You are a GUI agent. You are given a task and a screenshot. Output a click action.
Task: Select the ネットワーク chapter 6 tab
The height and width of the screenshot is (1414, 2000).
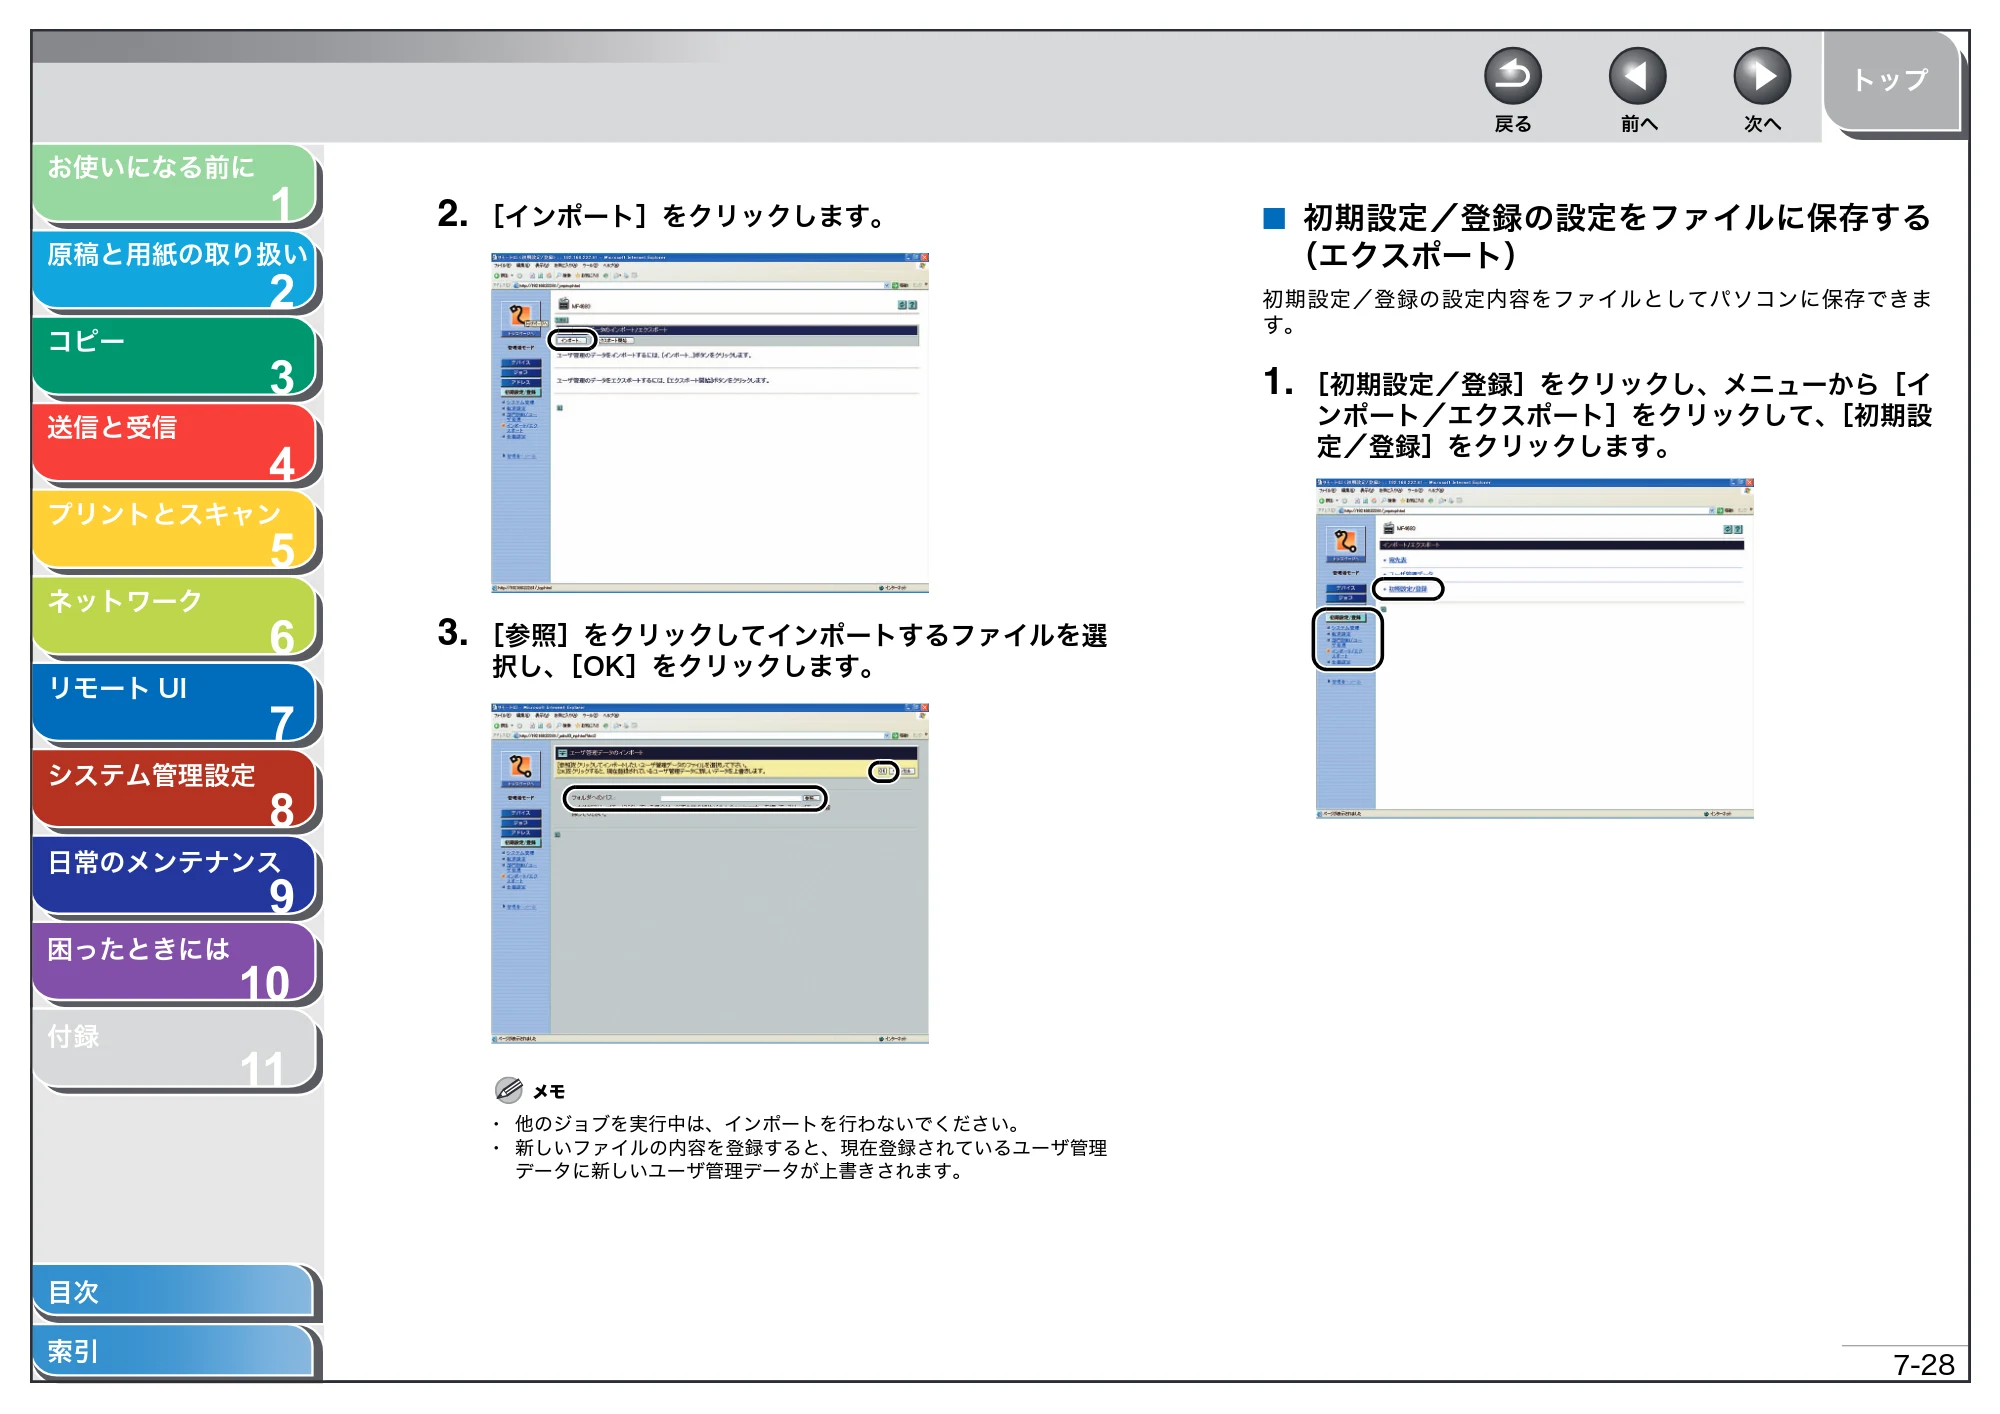pos(175,618)
